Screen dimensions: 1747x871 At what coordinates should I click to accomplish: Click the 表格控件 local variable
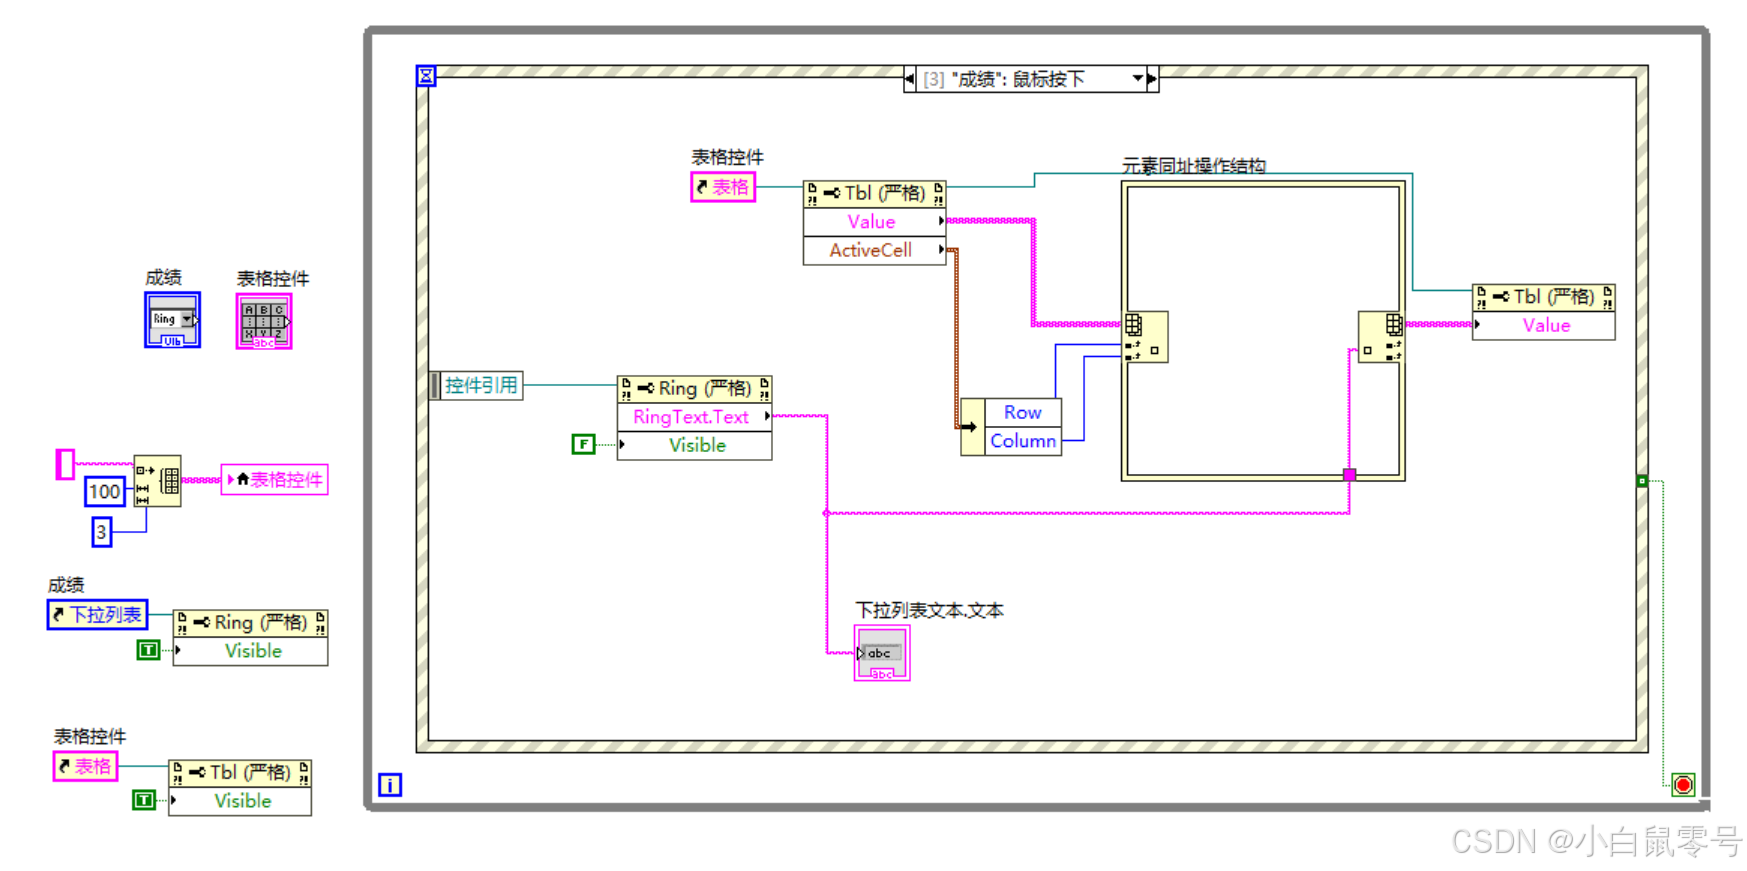click(x=275, y=480)
